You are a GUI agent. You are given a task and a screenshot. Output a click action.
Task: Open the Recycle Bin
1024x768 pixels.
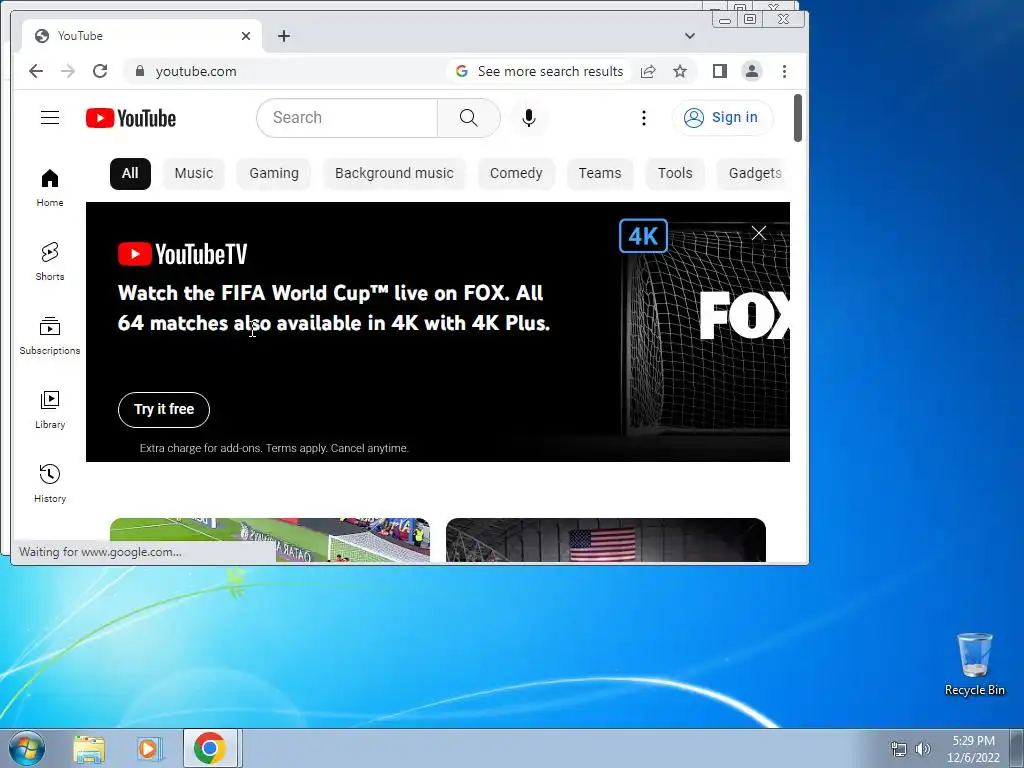tap(974, 665)
